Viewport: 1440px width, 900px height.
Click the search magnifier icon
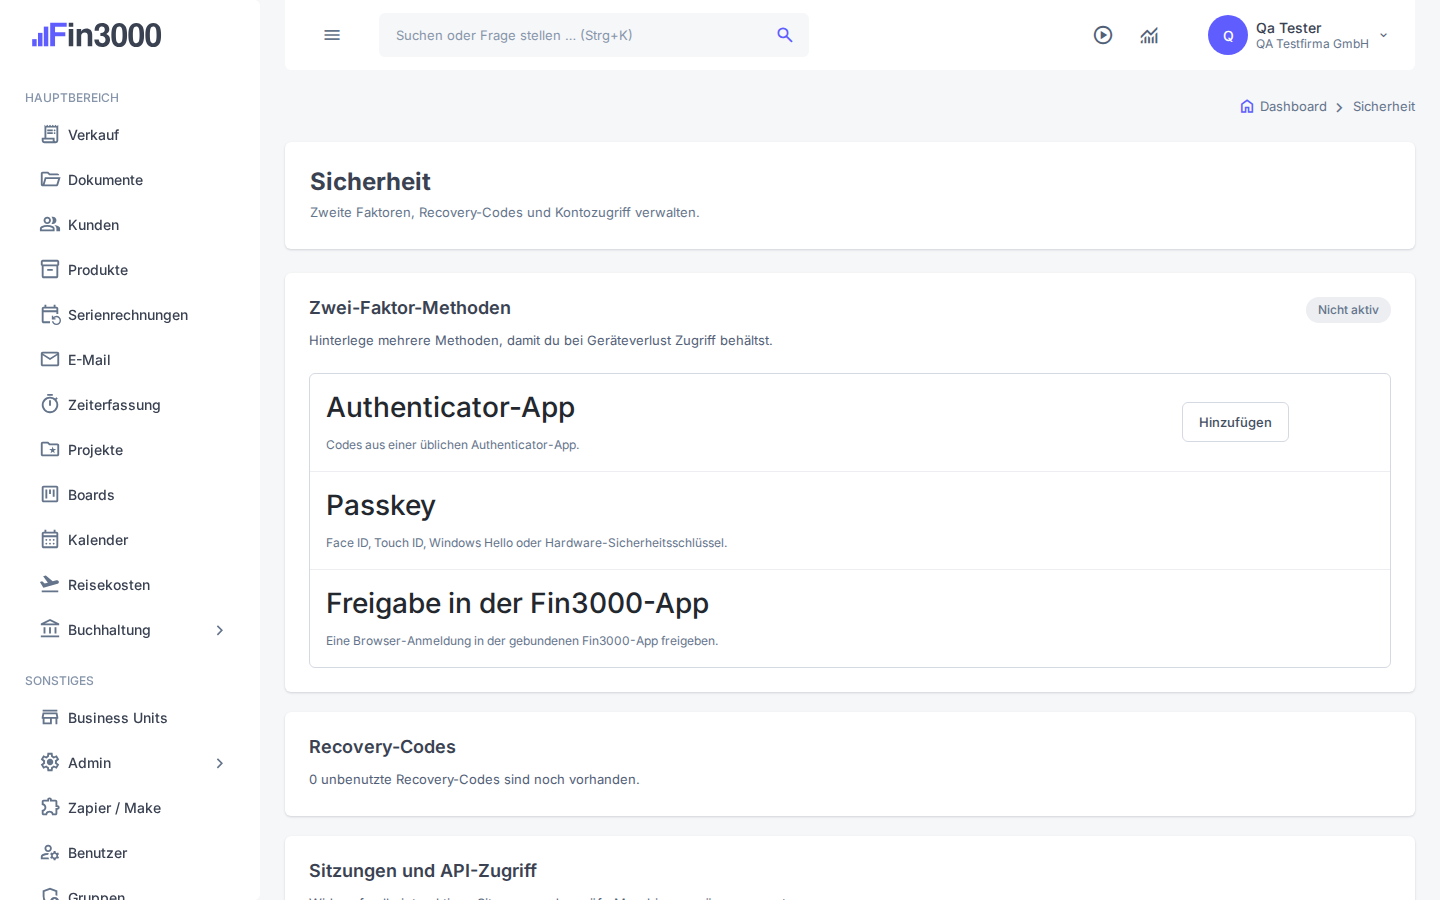[785, 35]
